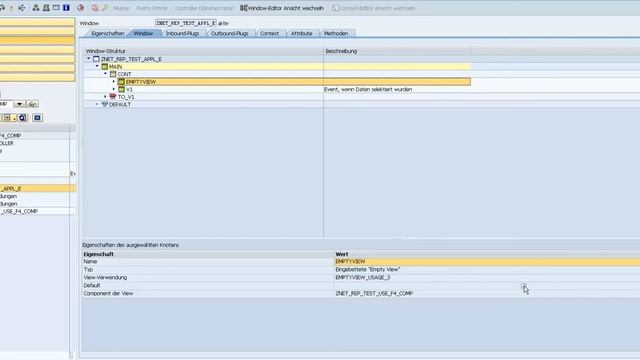Open the Methoden tab

336,33
